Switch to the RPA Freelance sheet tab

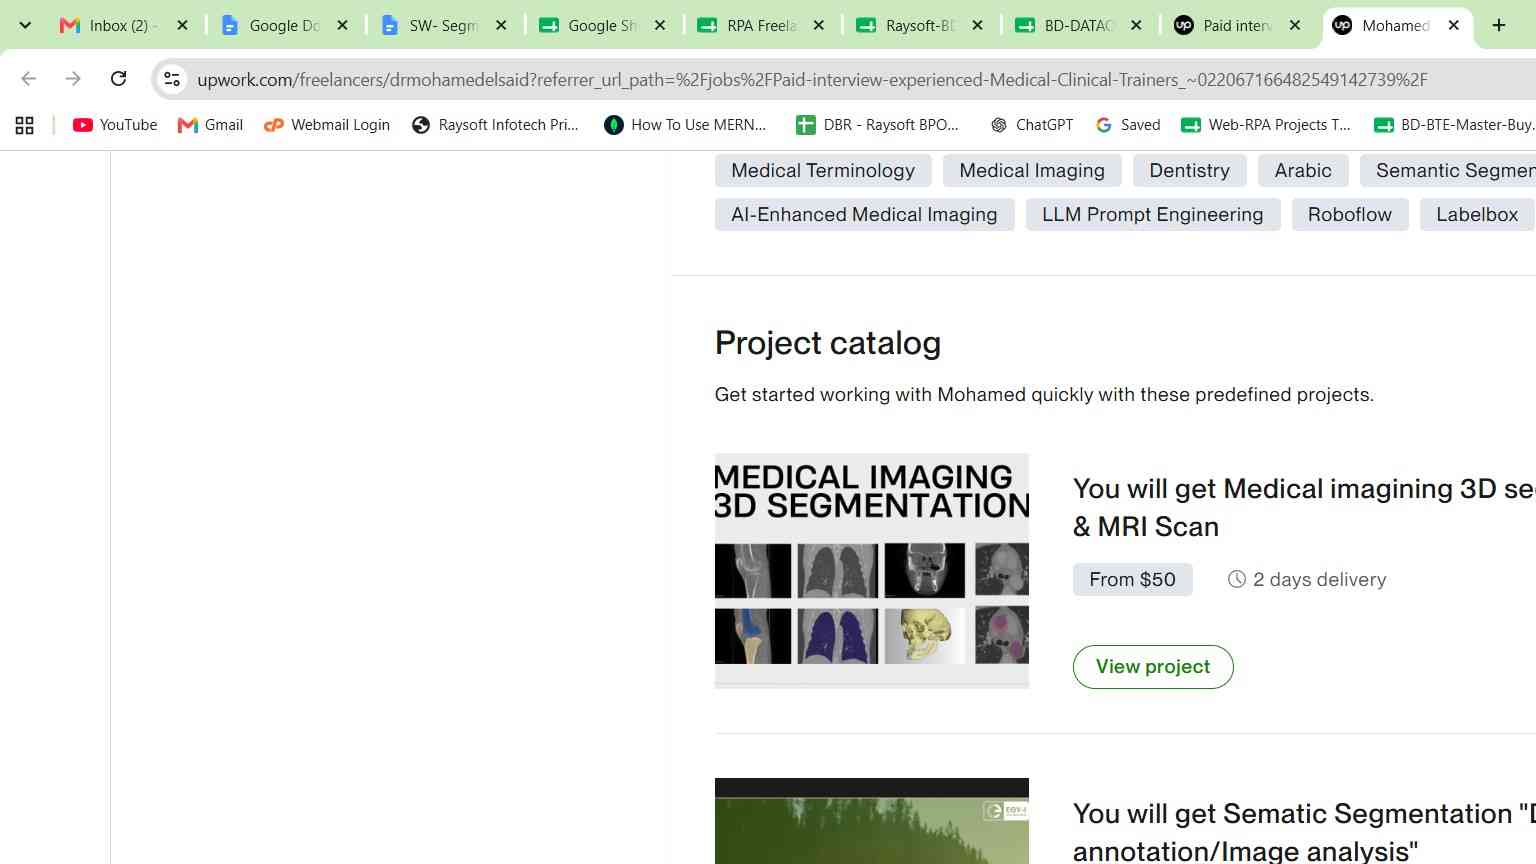tap(760, 26)
